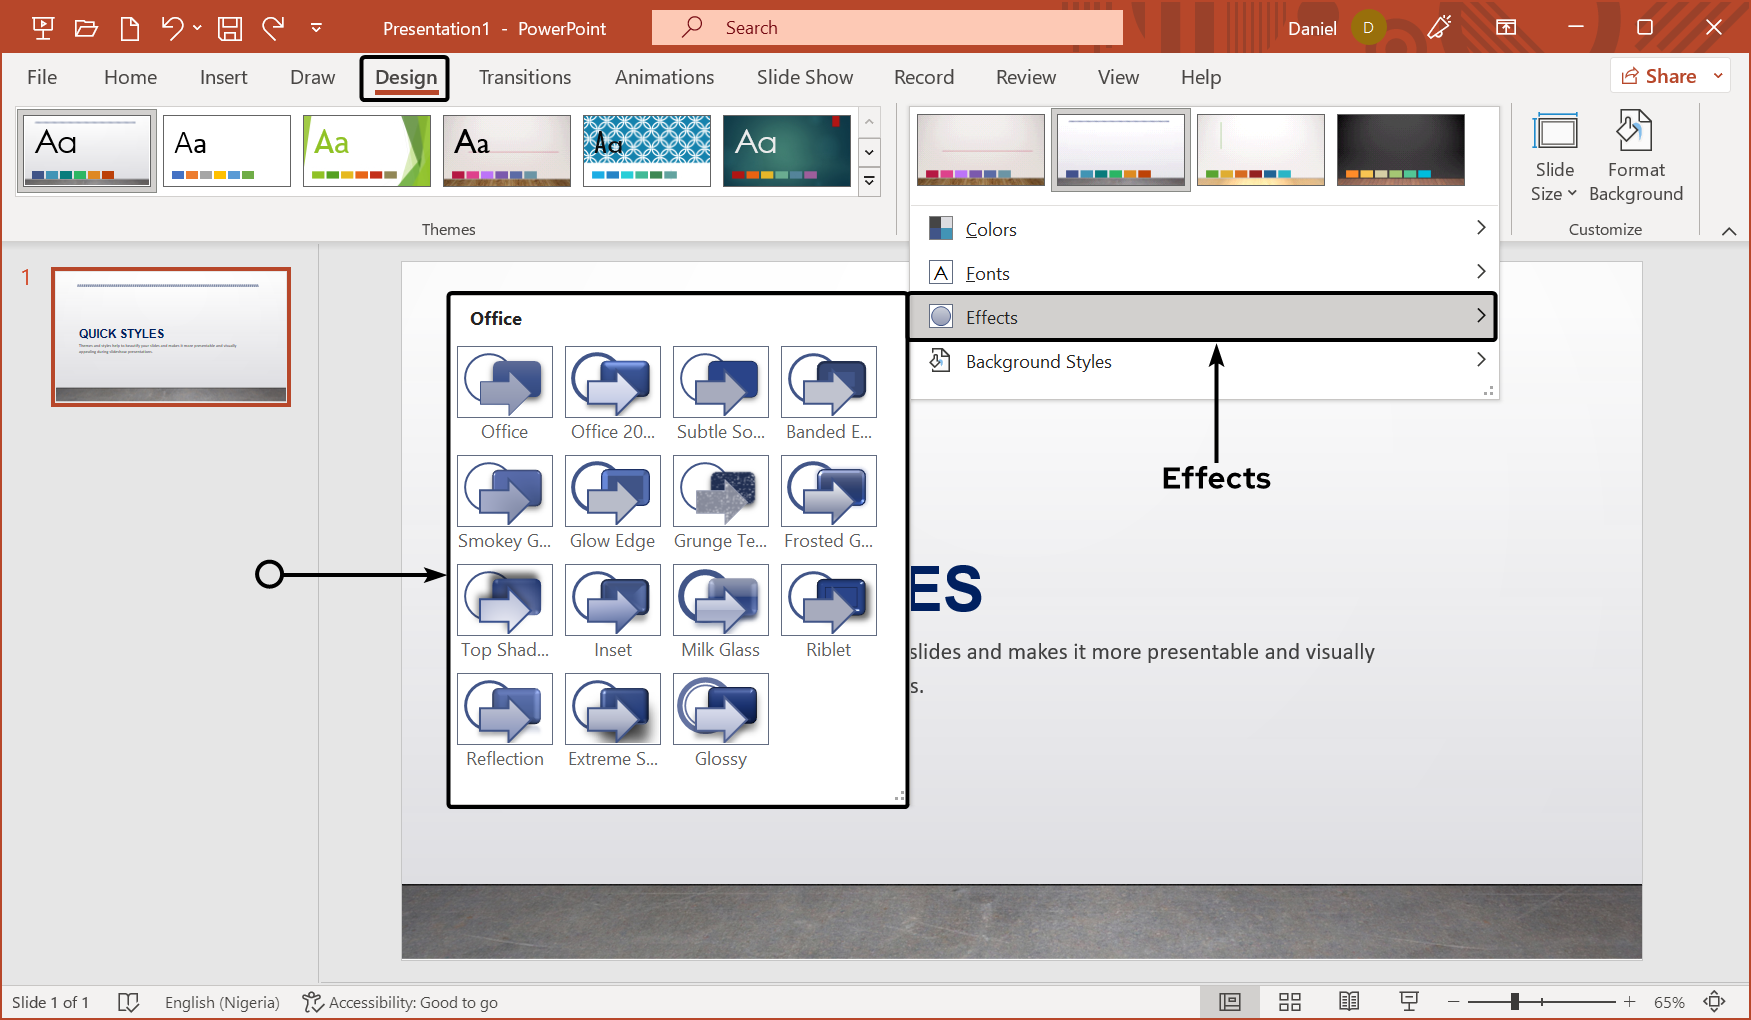Viewport: 1751px width, 1020px height.
Task: Click the zoom slider handle
Action: [x=1515, y=1002]
